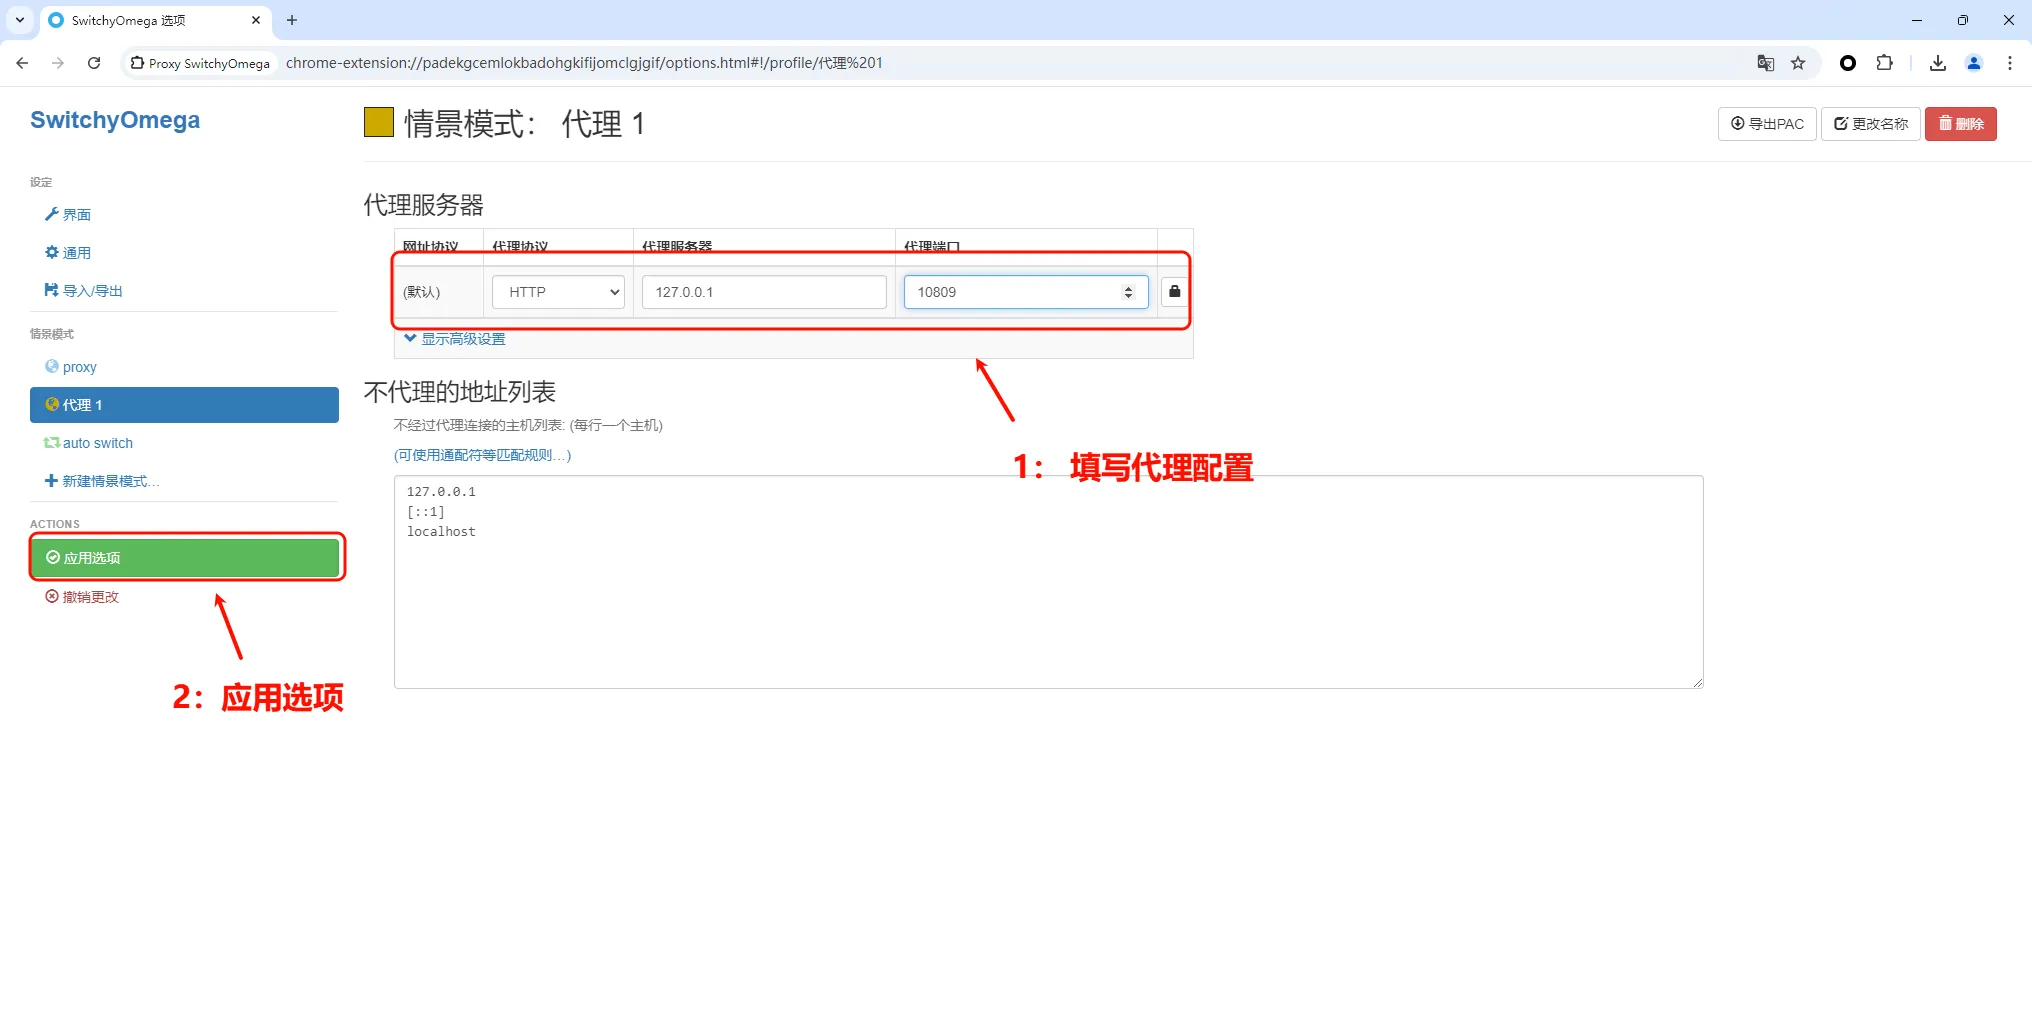
Task: Open Chrome three-dot menu
Action: pyautogui.click(x=2010, y=63)
